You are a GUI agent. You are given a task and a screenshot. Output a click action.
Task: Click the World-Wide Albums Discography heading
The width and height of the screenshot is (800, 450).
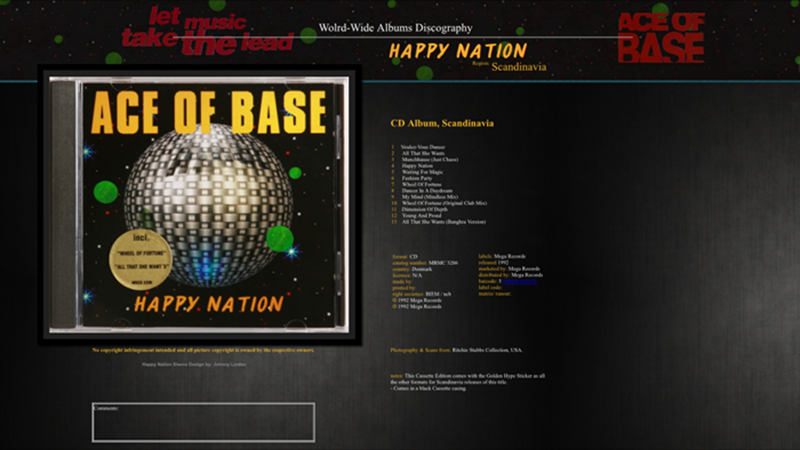(395, 28)
